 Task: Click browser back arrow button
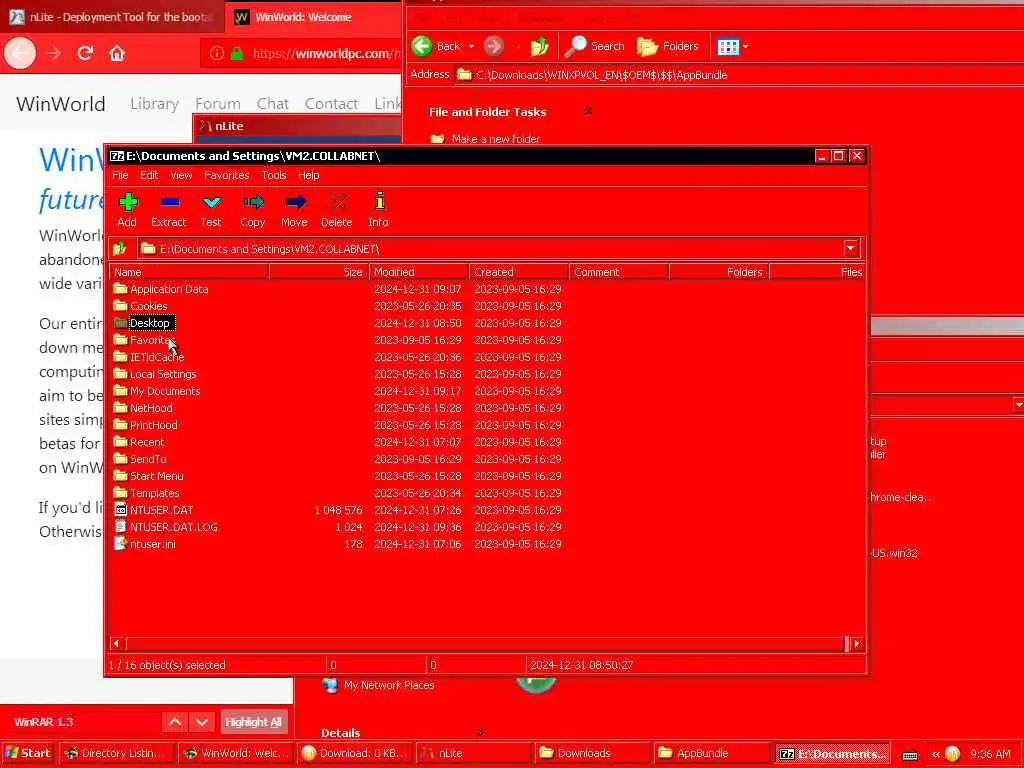(x=20, y=53)
